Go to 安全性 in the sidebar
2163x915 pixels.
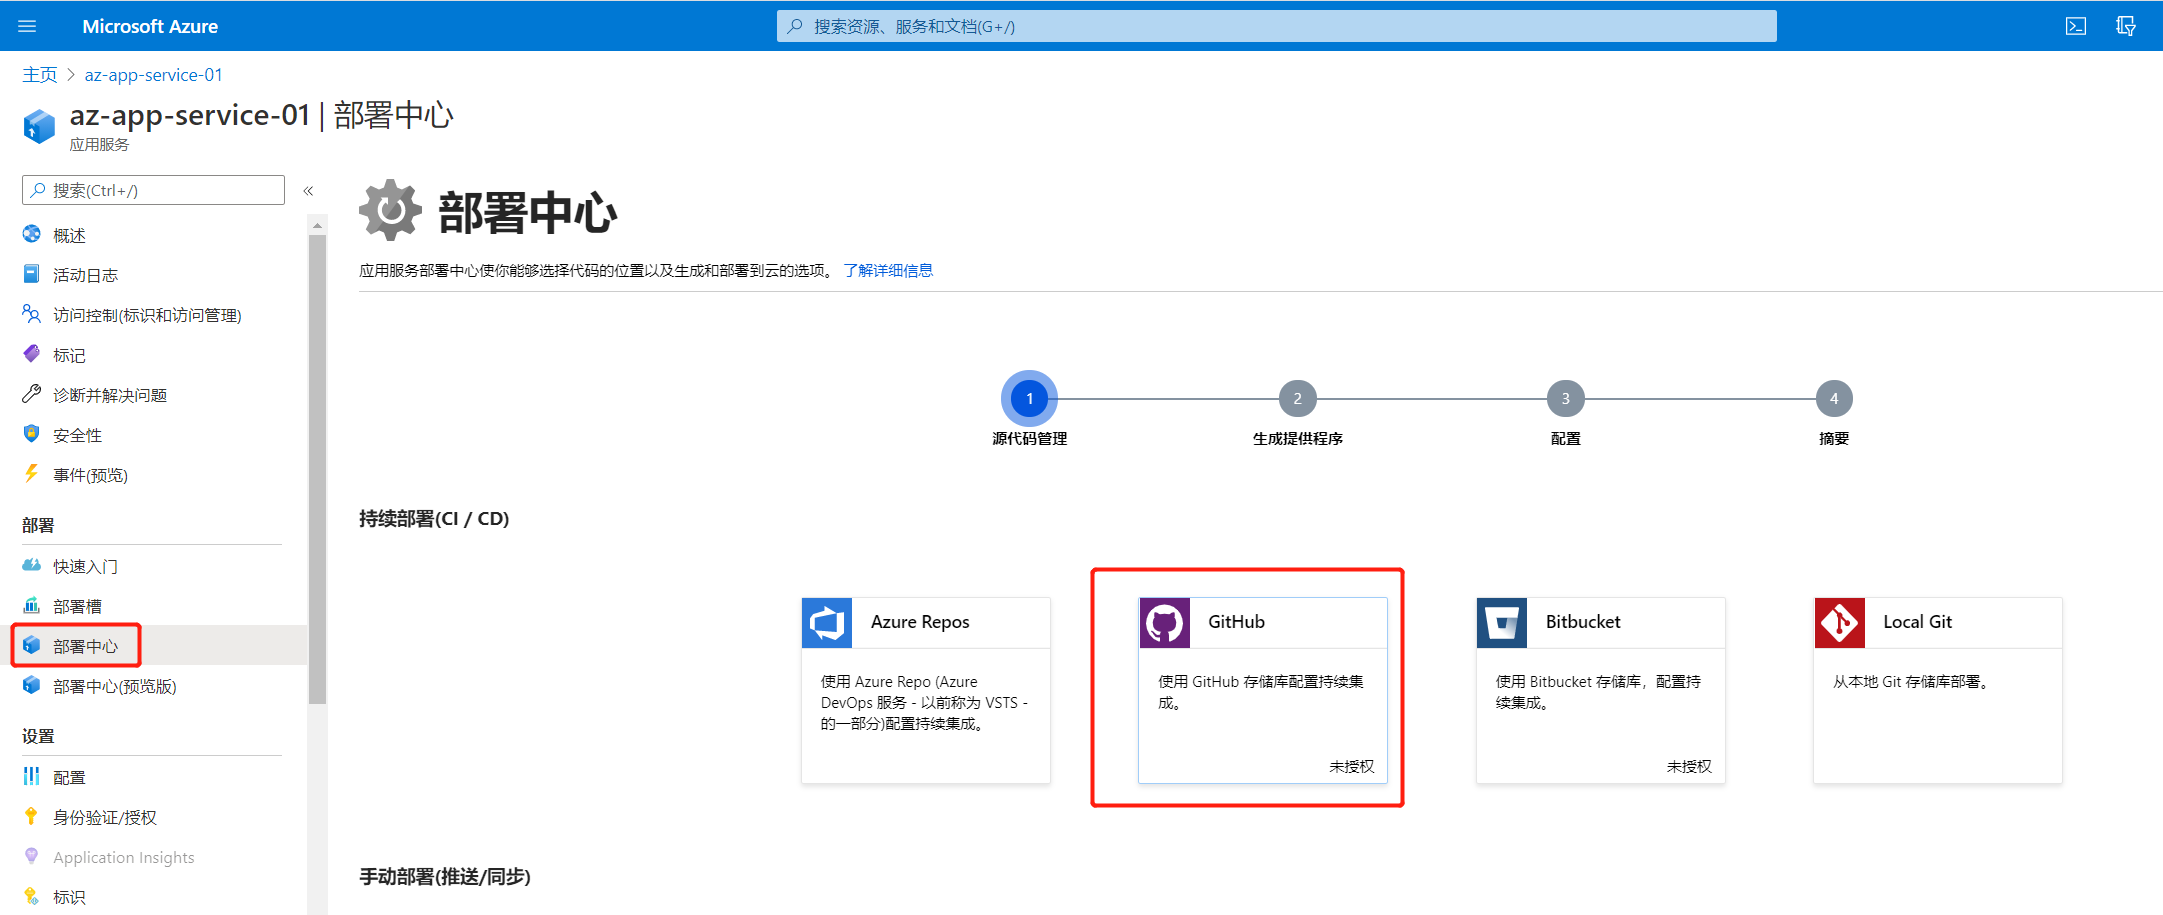[77, 435]
